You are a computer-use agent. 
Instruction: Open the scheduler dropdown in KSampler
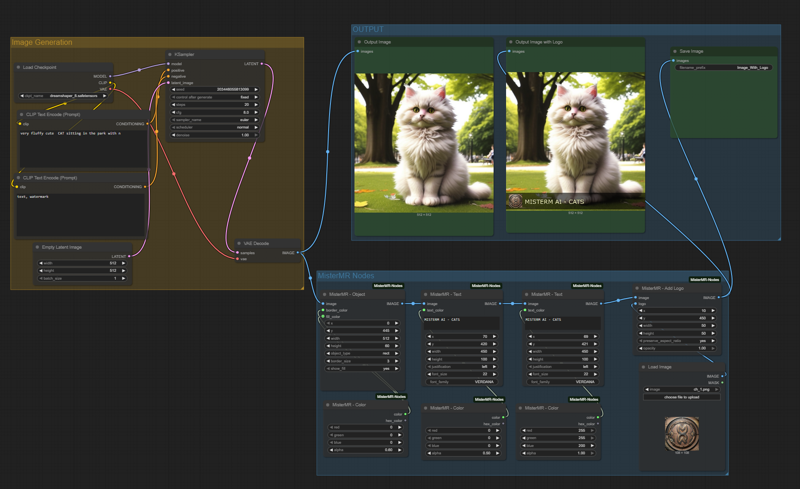pos(214,127)
